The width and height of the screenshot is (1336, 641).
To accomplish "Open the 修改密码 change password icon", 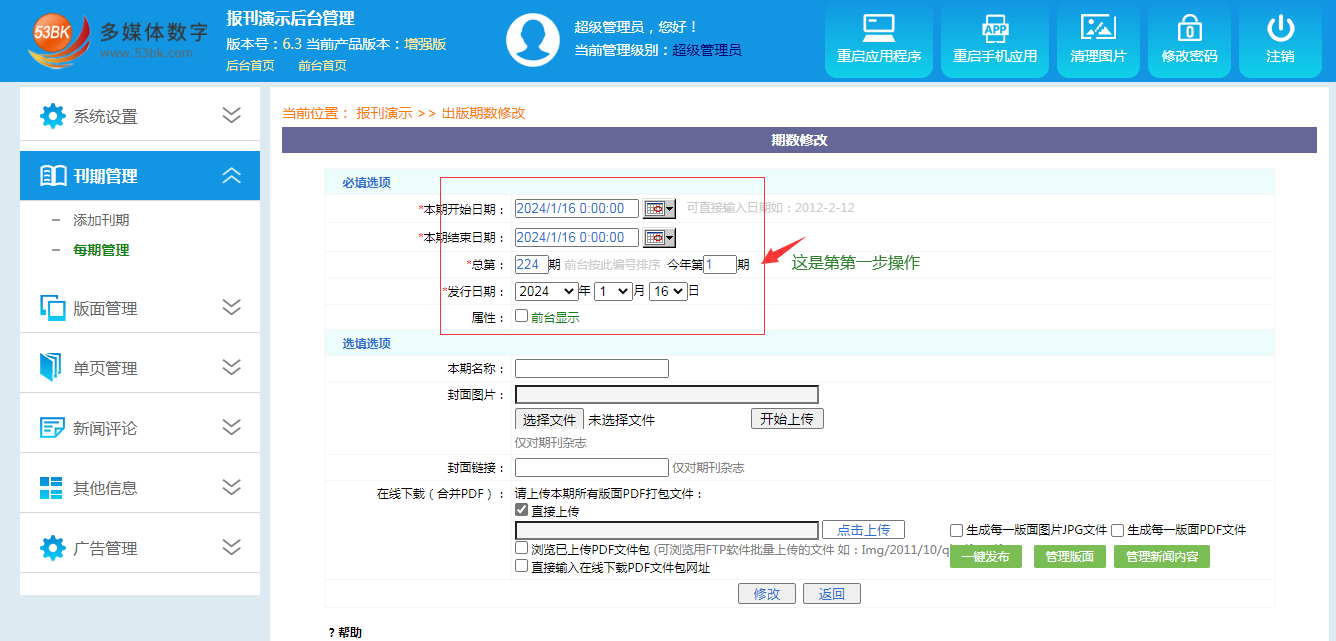I will point(1189,28).
